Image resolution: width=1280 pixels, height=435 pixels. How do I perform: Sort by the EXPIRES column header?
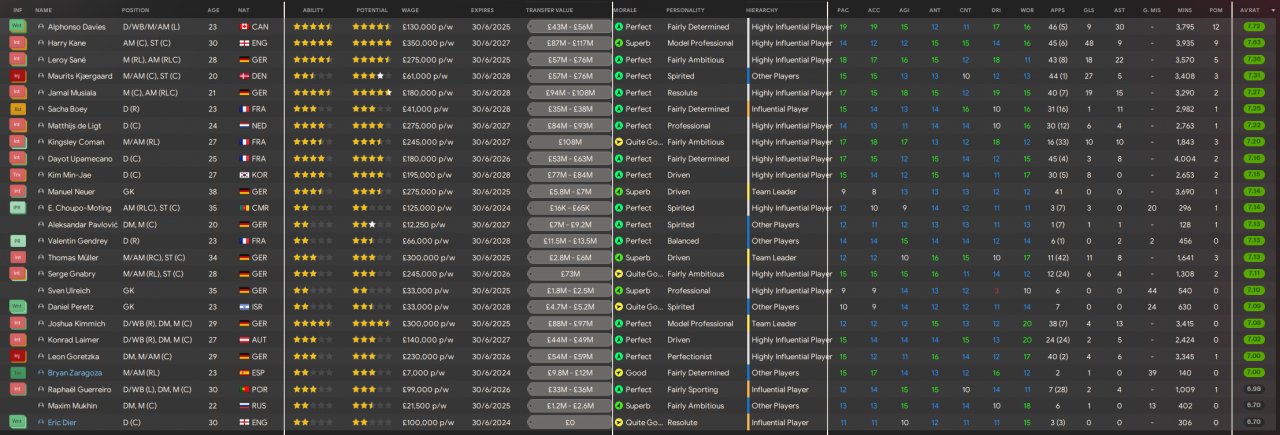pos(482,9)
